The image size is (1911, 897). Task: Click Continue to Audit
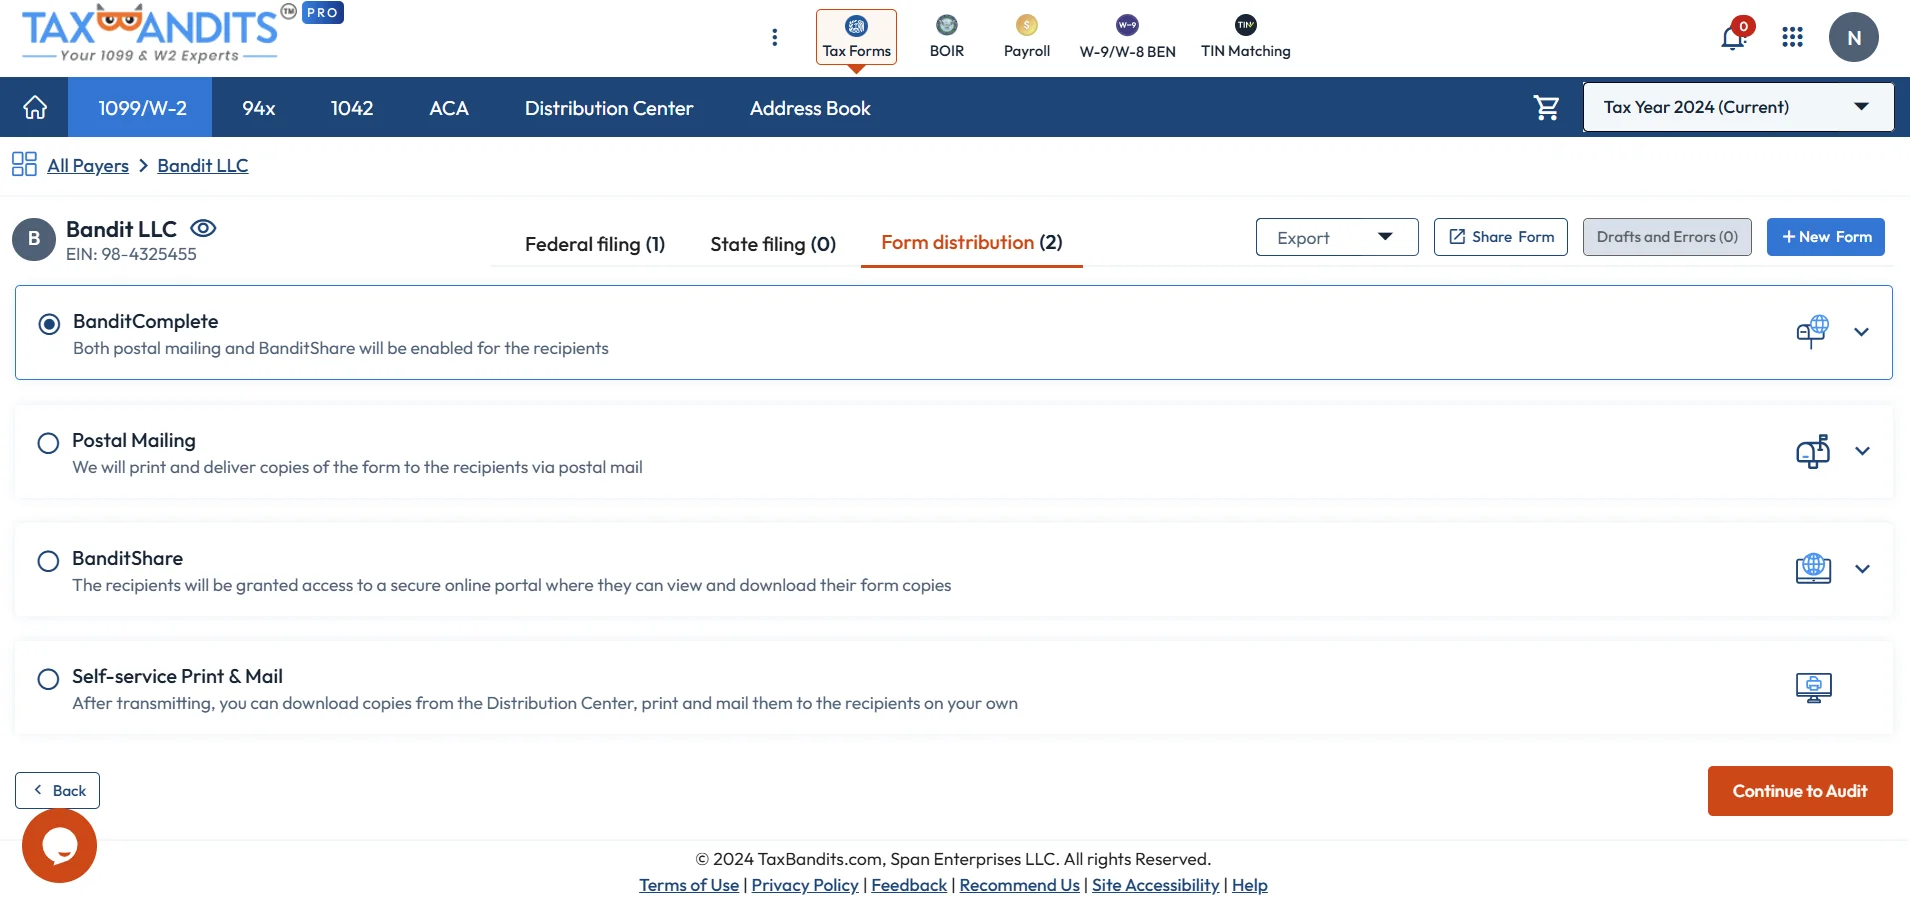coord(1800,791)
